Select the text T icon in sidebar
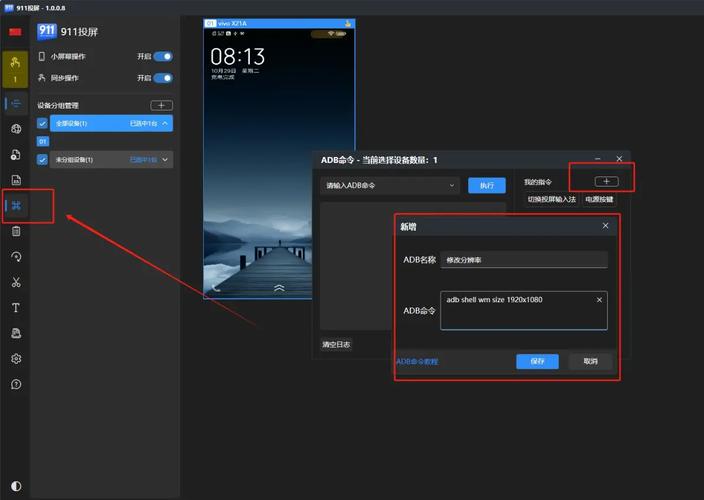 (16, 308)
